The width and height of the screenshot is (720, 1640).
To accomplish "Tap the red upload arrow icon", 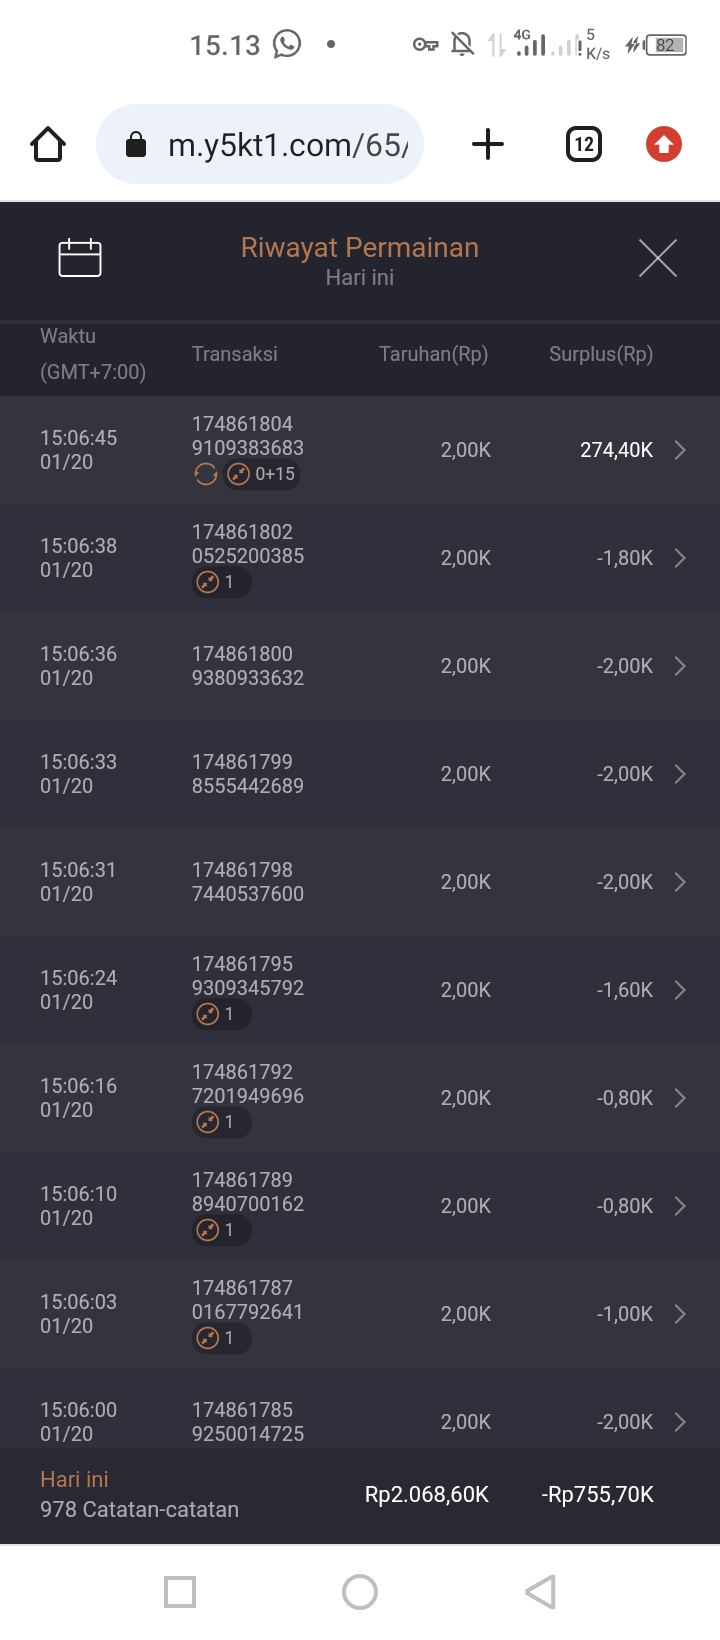I will tap(663, 145).
